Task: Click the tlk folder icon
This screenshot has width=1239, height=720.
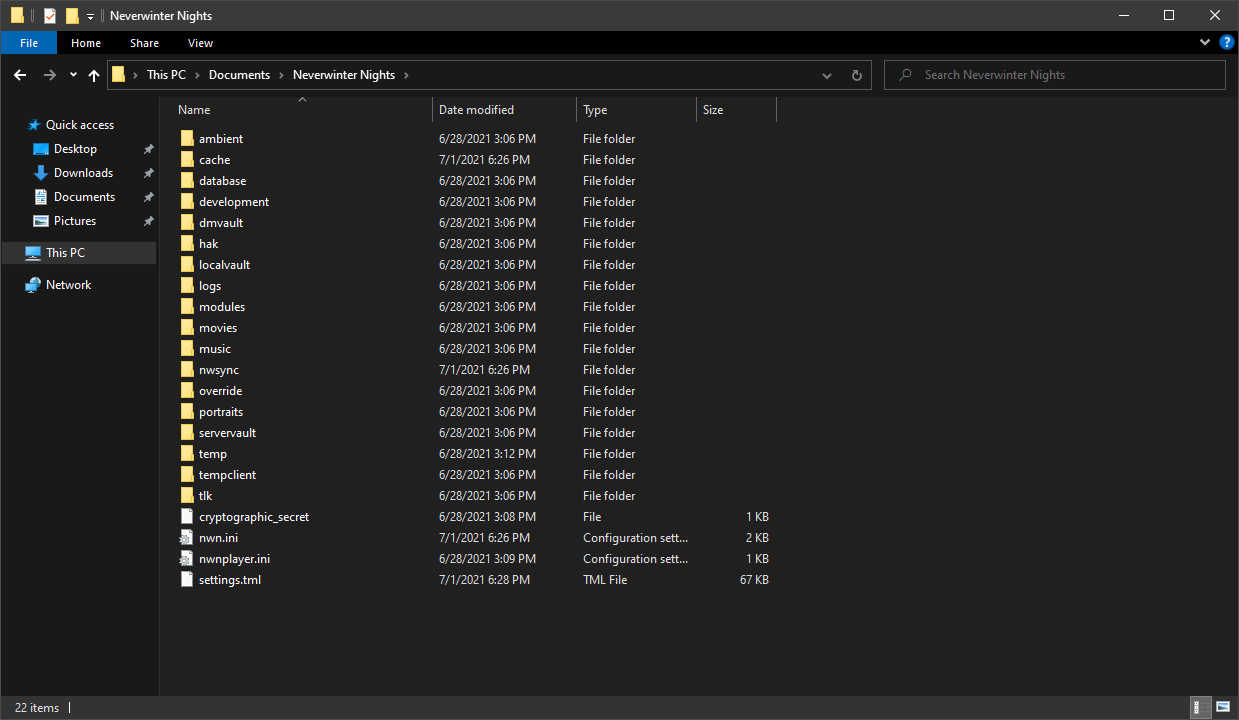Action: [x=186, y=496]
